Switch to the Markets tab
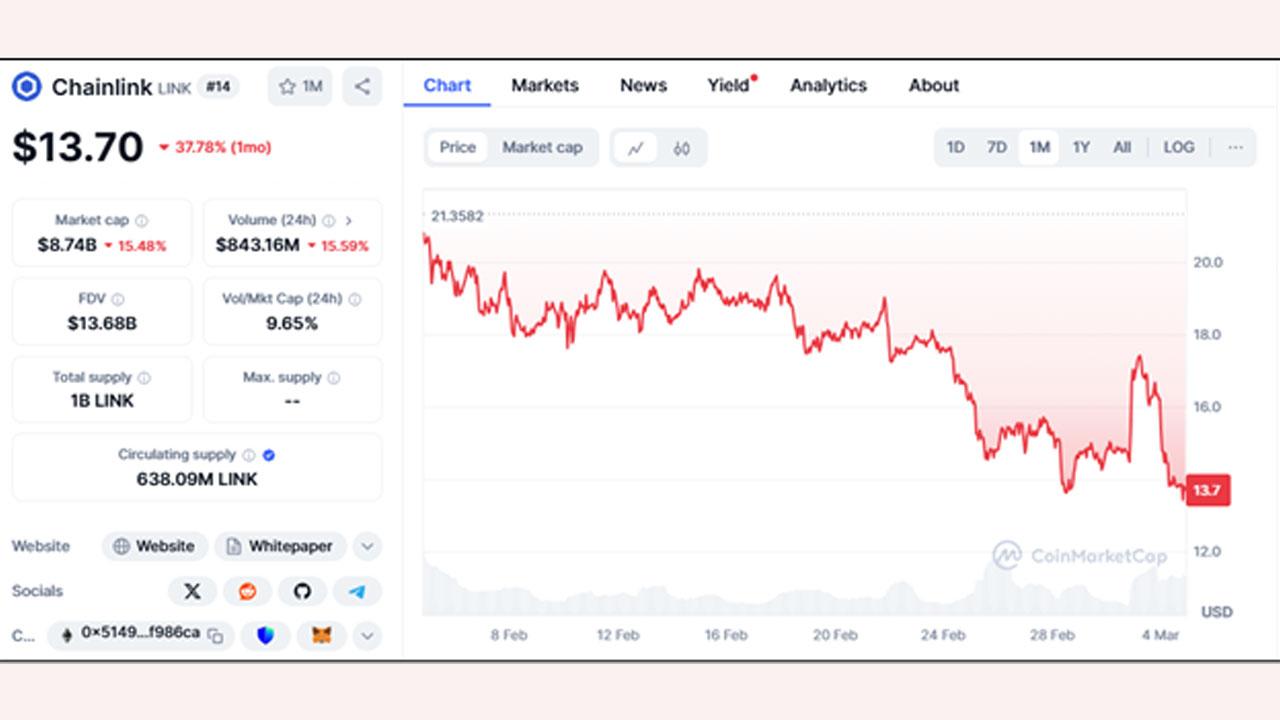The height and width of the screenshot is (720, 1280). click(545, 85)
